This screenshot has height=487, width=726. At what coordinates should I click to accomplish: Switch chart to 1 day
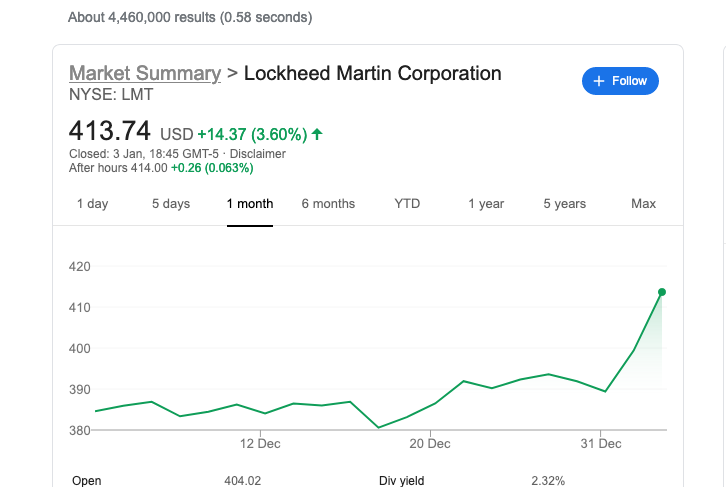[93, 204]
